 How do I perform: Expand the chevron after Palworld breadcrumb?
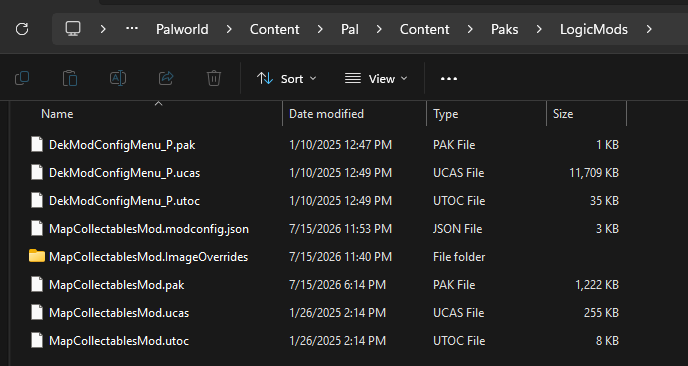(x=229, y=29)
